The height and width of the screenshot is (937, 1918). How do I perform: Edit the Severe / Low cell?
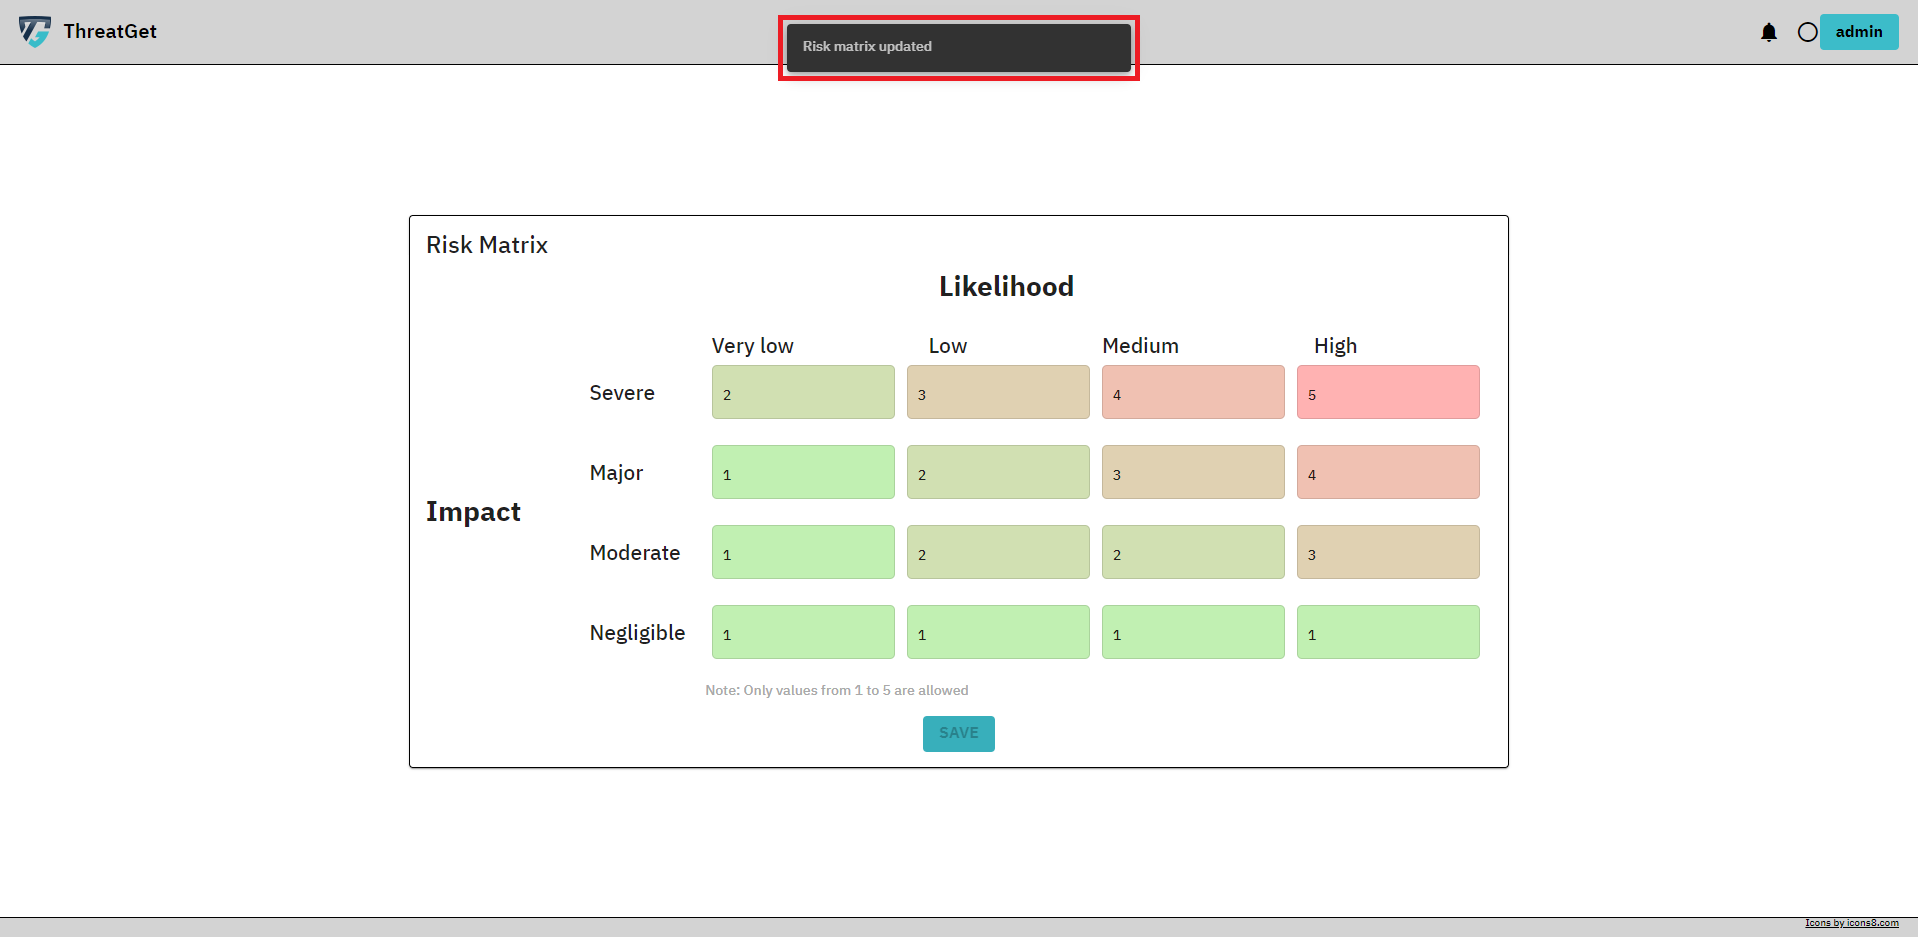point(998,392)
